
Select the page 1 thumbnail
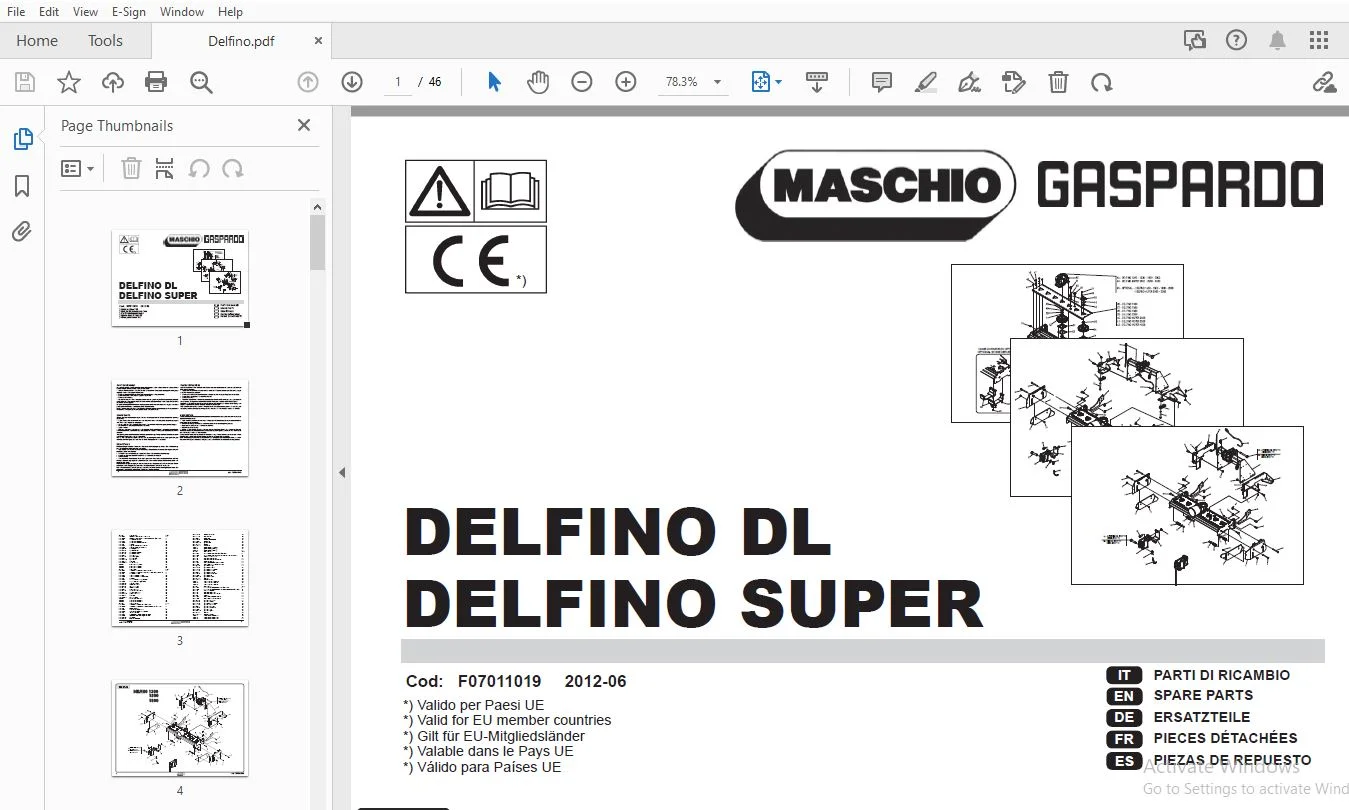pos(180,279)
